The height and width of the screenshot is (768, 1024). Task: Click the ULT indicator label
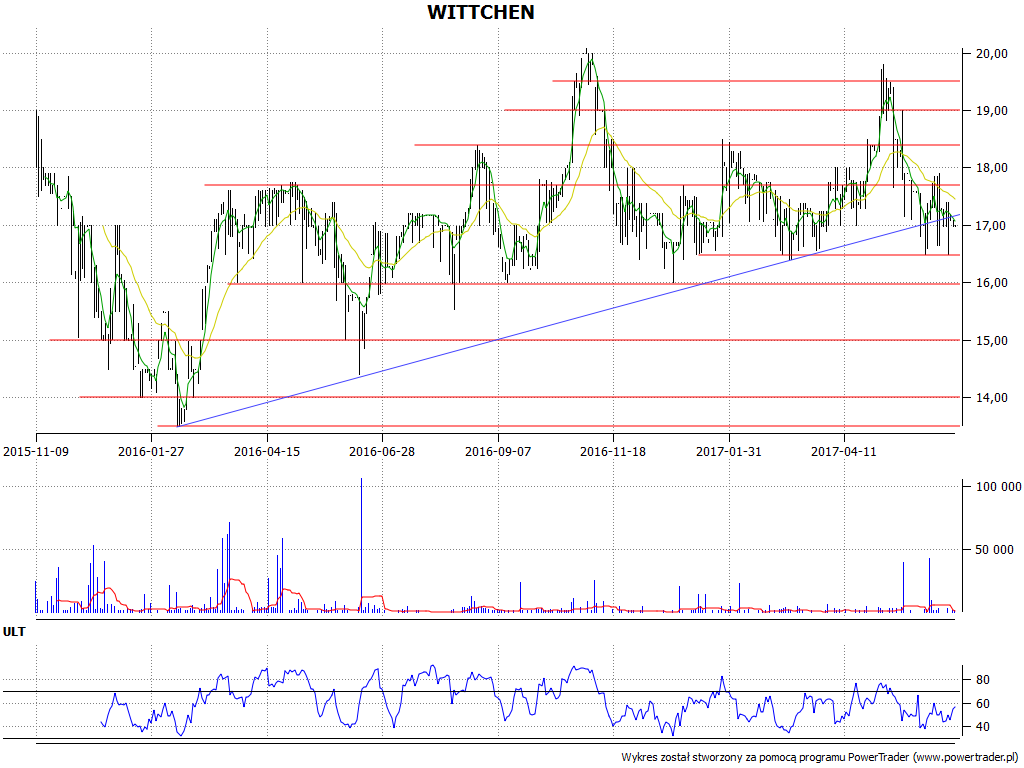[x=14, y=632]
